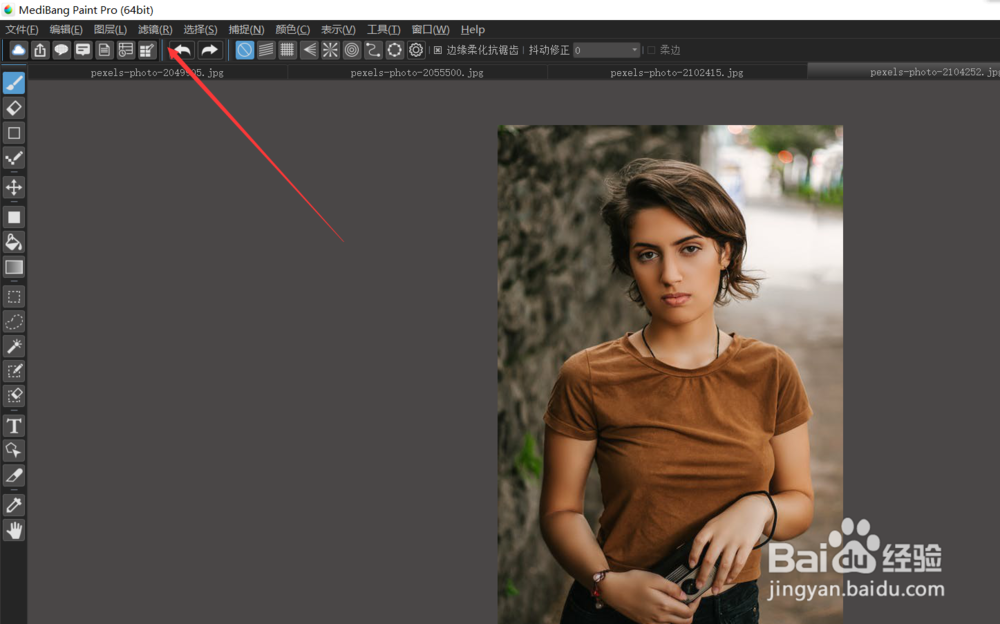Open snap settings gear
Screen dimensions: 1000x624
[x=416, y=50]
